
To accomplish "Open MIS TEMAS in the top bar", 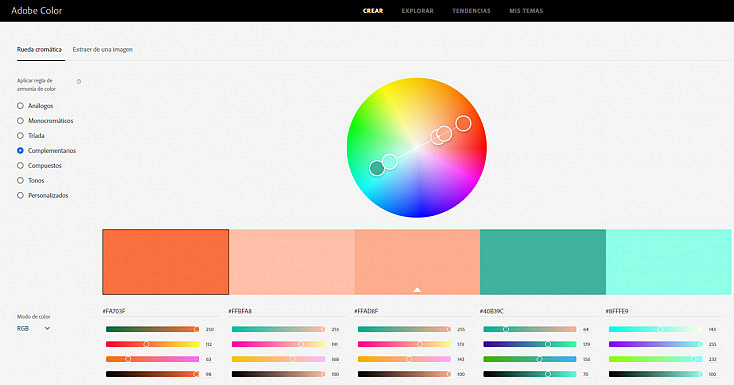I will (x=526, y=11).
